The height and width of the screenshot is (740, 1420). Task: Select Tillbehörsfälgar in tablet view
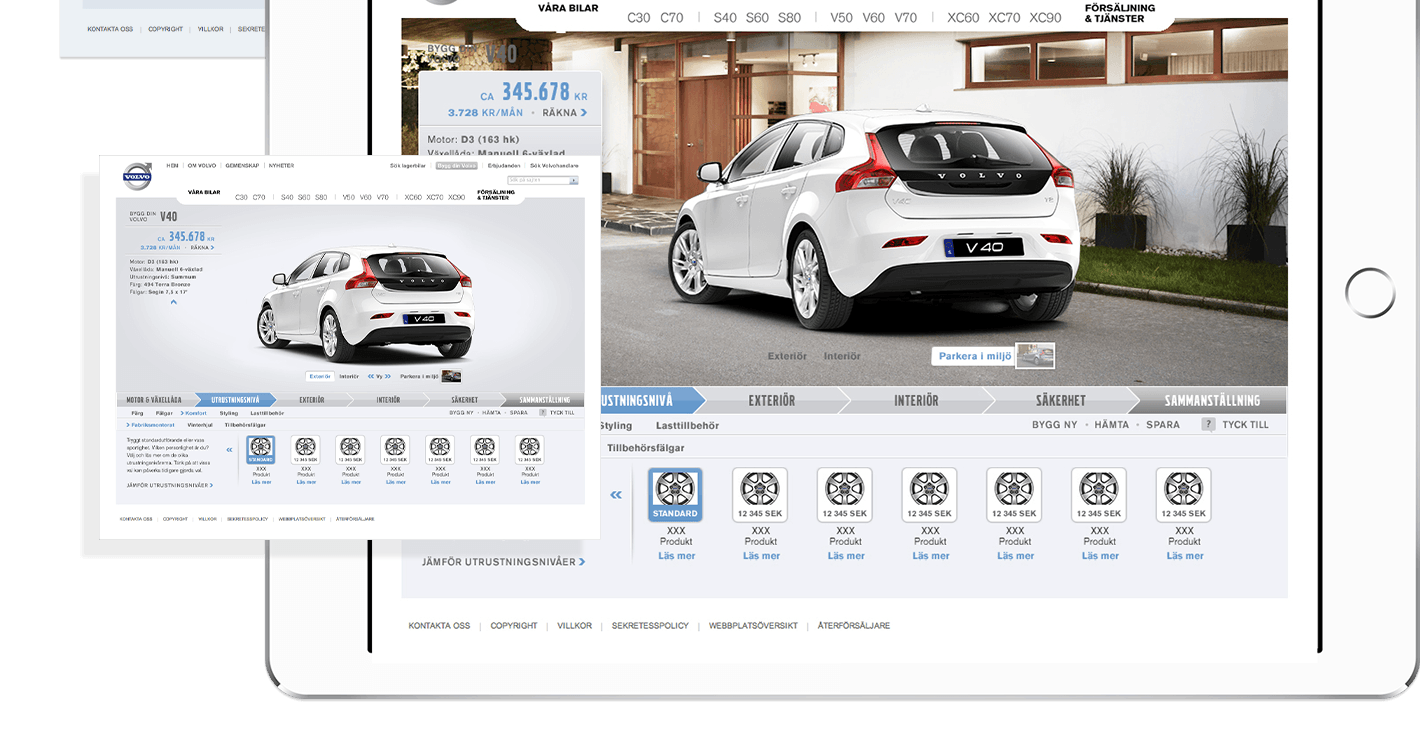[646, 448]
